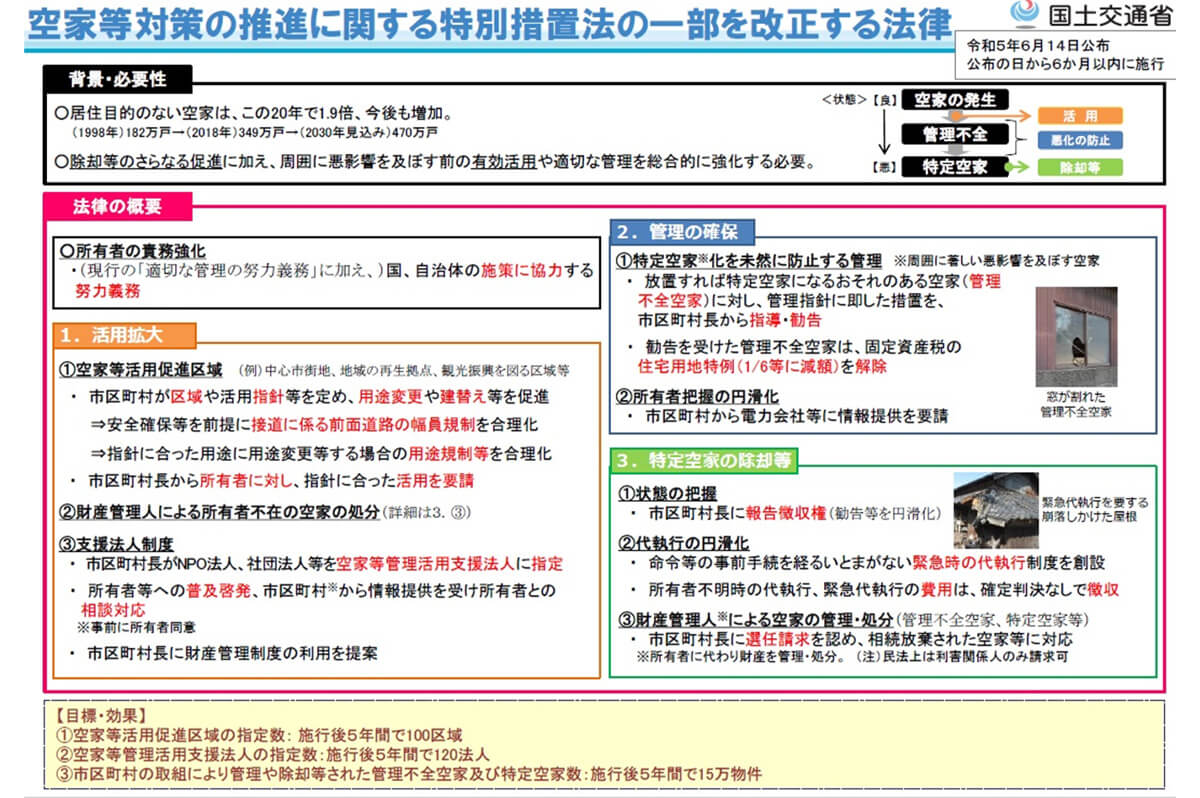
Task: Click the heading ②財産管理人による所有者不在の空家の処分
Action: pos(219,512)
